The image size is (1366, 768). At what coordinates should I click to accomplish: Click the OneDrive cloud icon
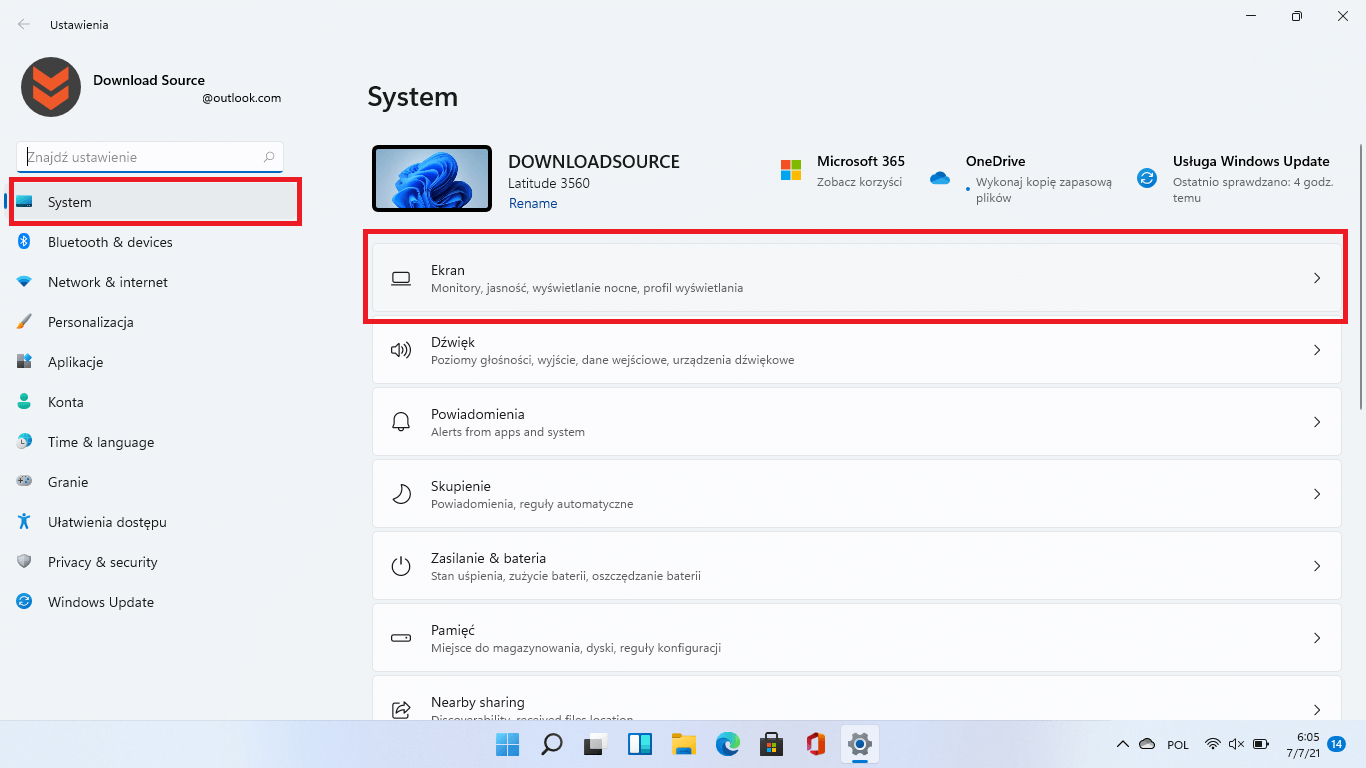click(939, 178)
